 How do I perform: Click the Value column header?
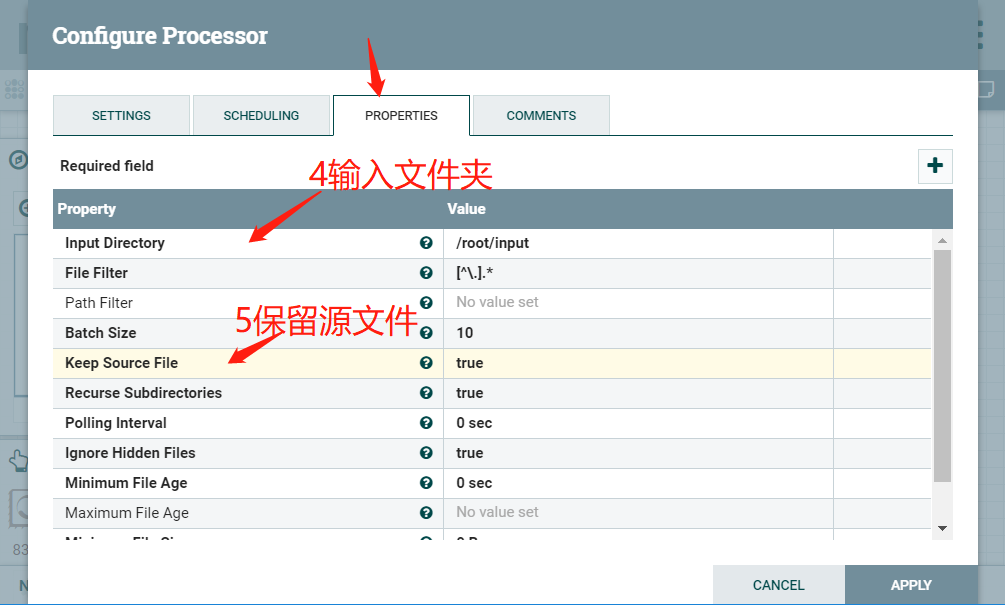[x=466, y=209]
